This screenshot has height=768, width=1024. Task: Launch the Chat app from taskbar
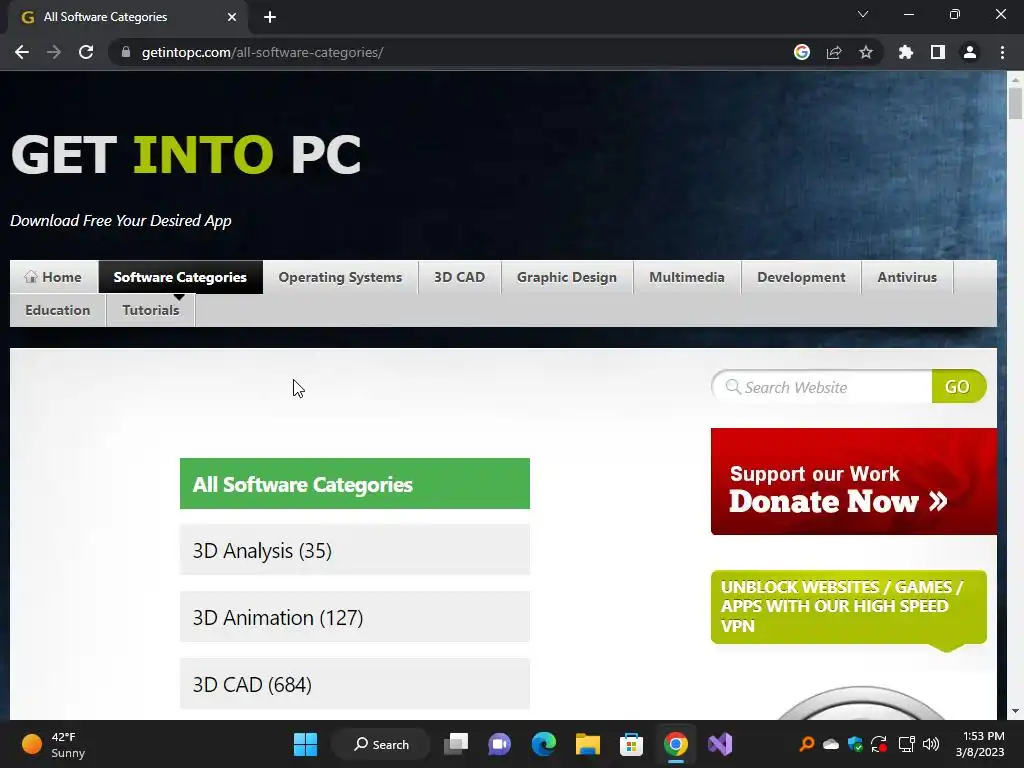(x=500, y=744)
